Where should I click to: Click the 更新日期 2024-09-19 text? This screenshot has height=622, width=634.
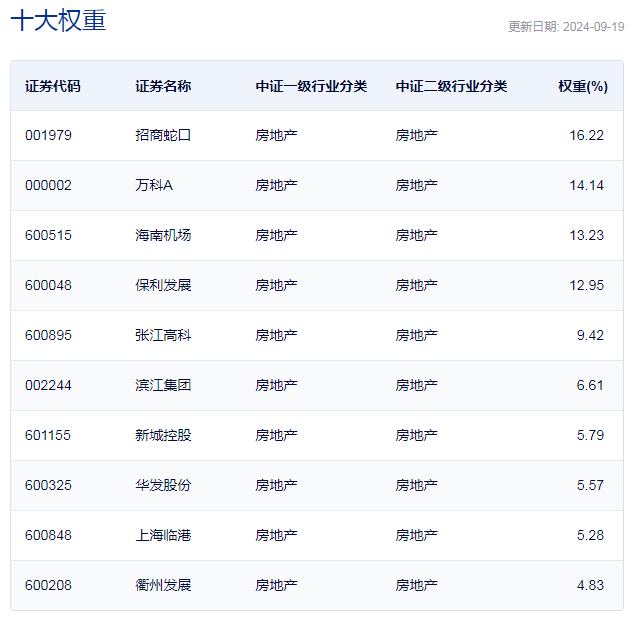[565, 27]
